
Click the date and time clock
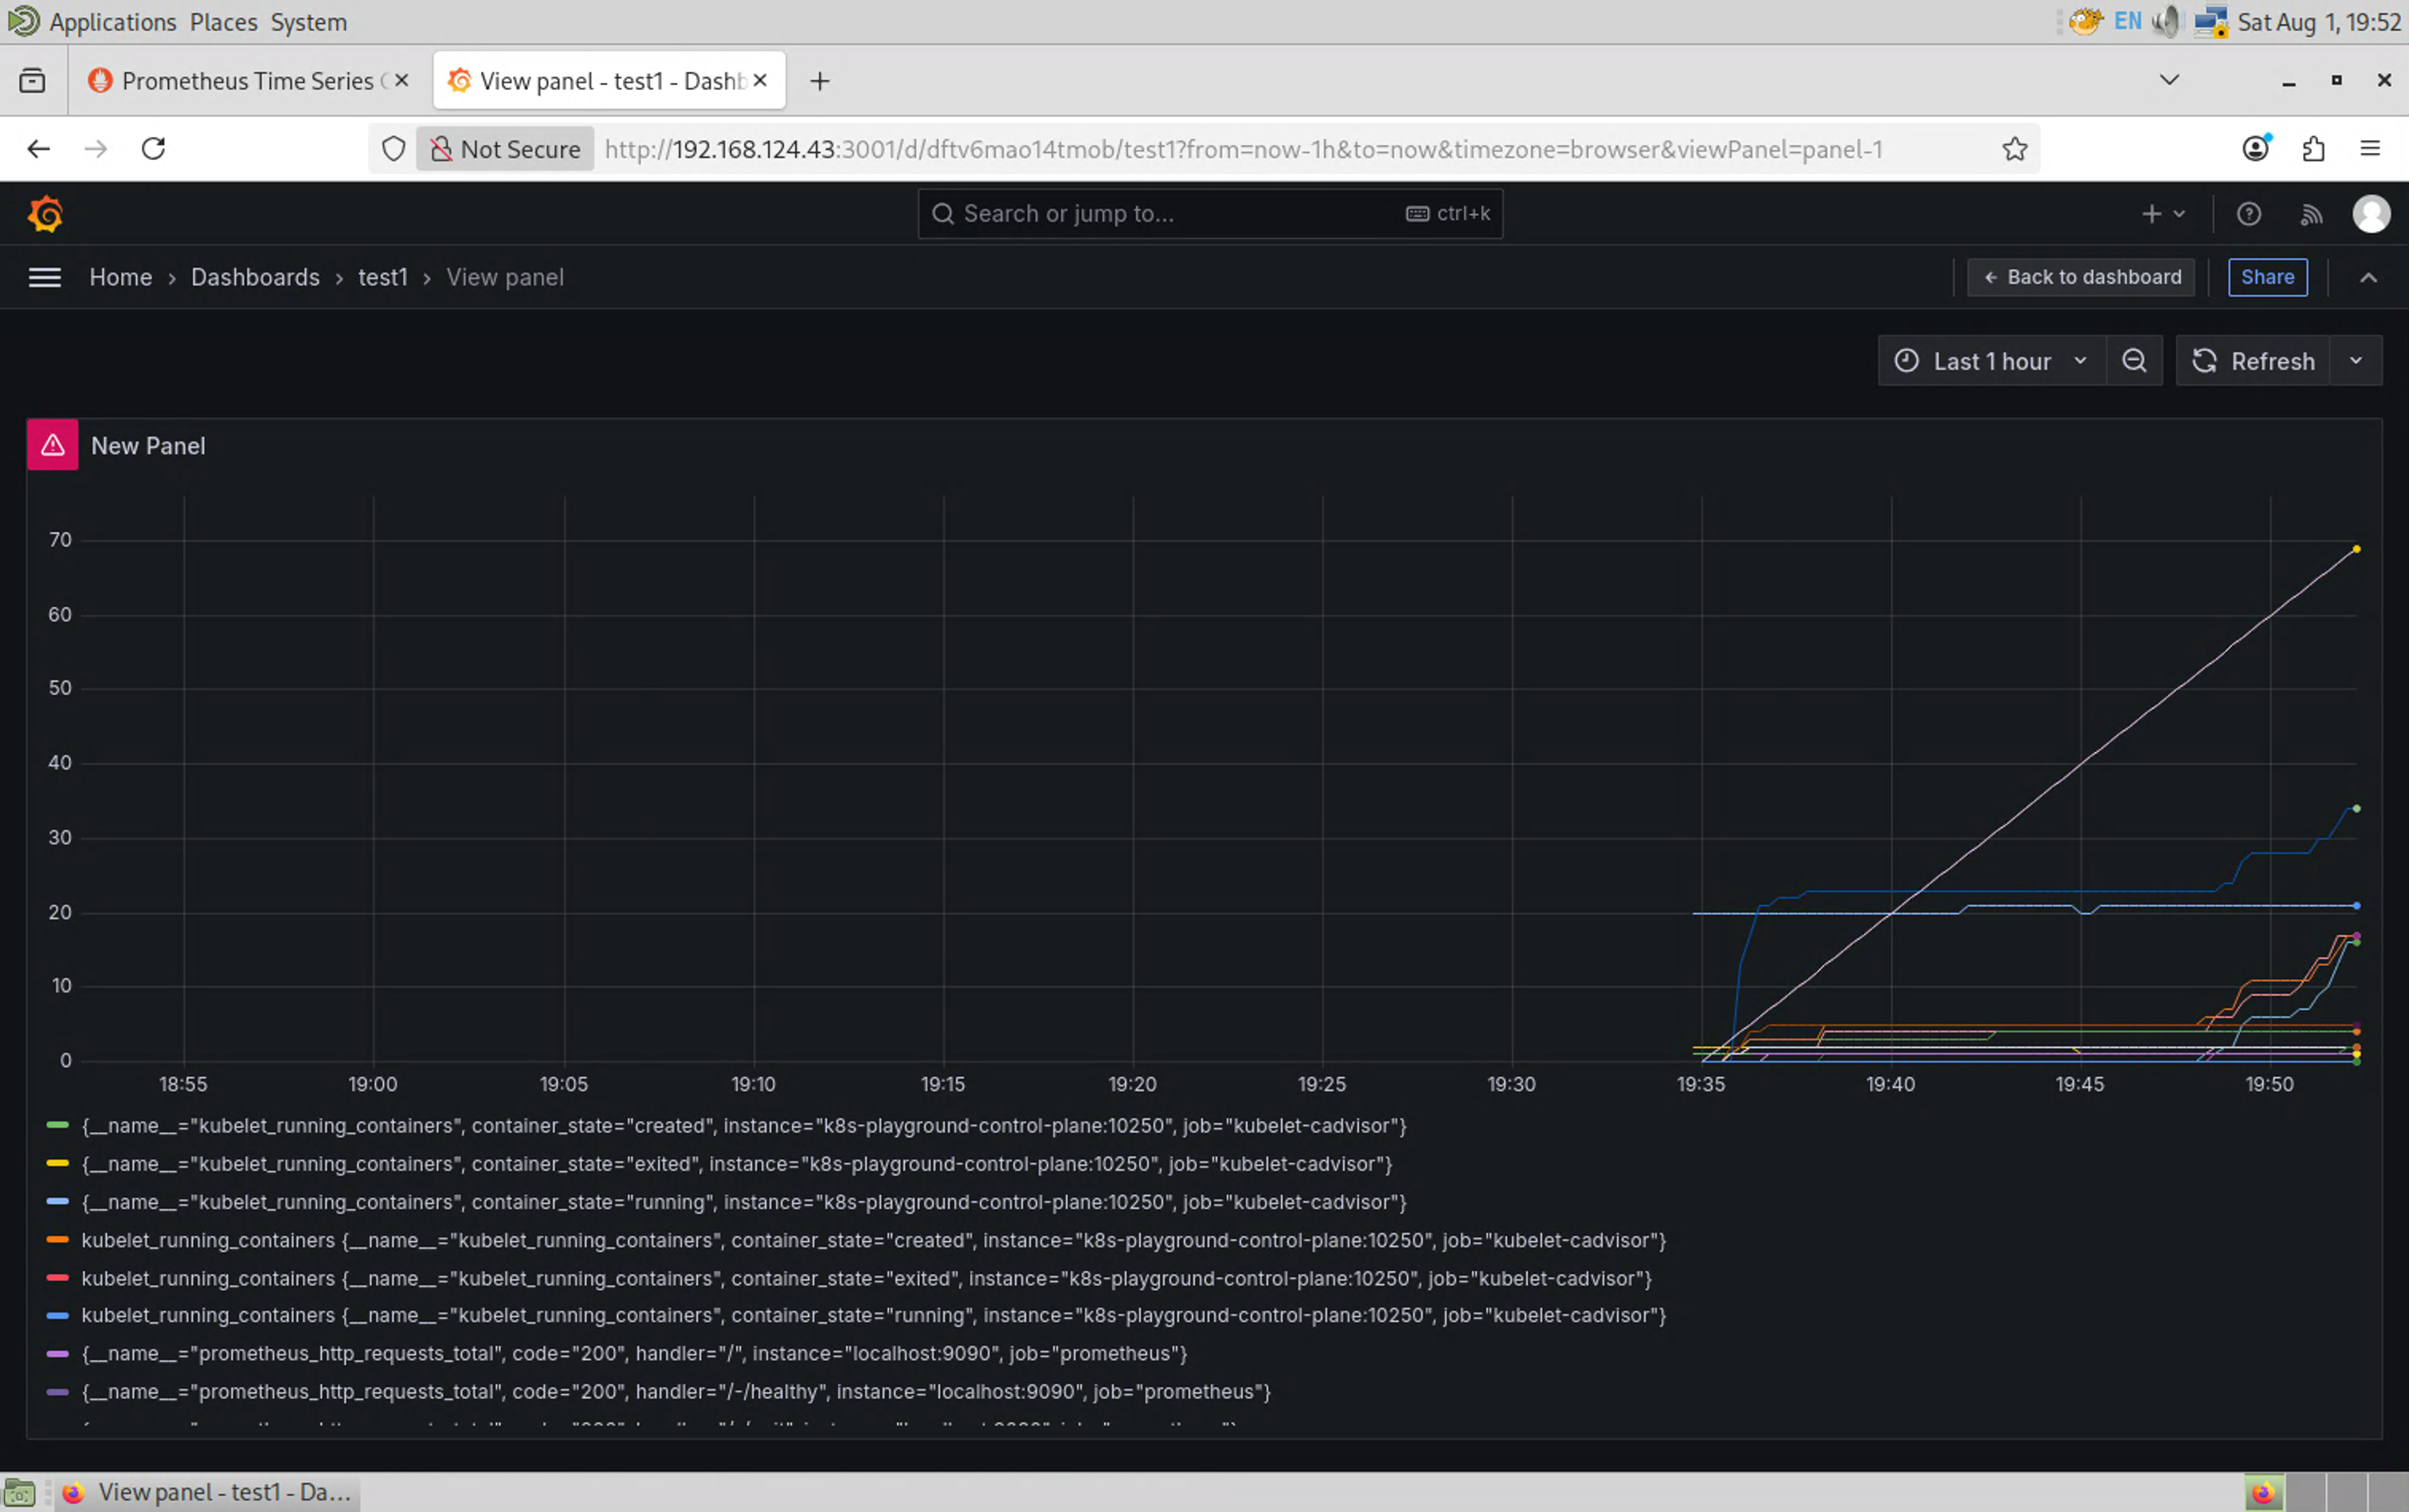pos(2317,22)
